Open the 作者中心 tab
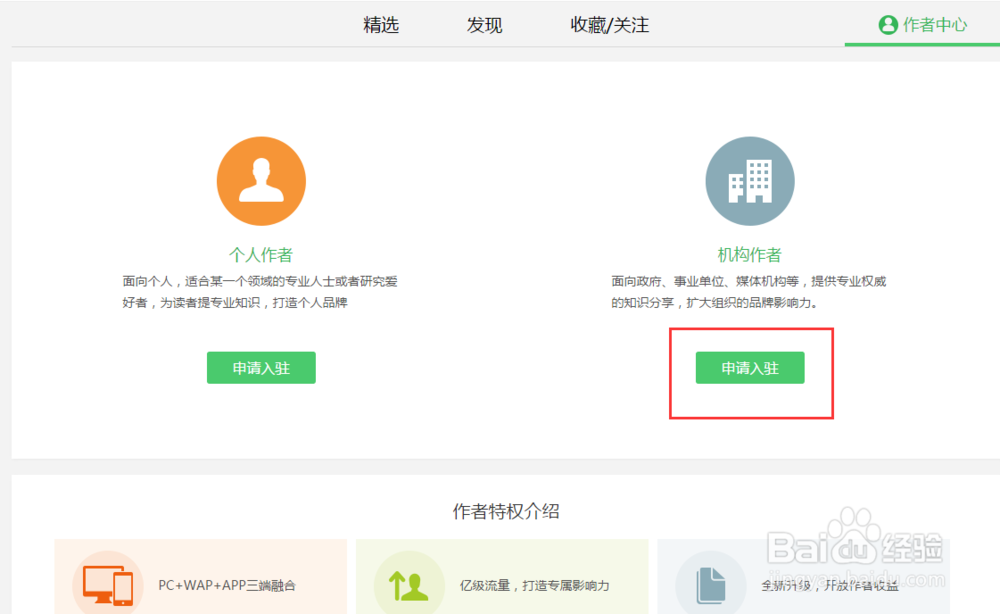This screenshot has height=614, width=1000. (931, 25)
